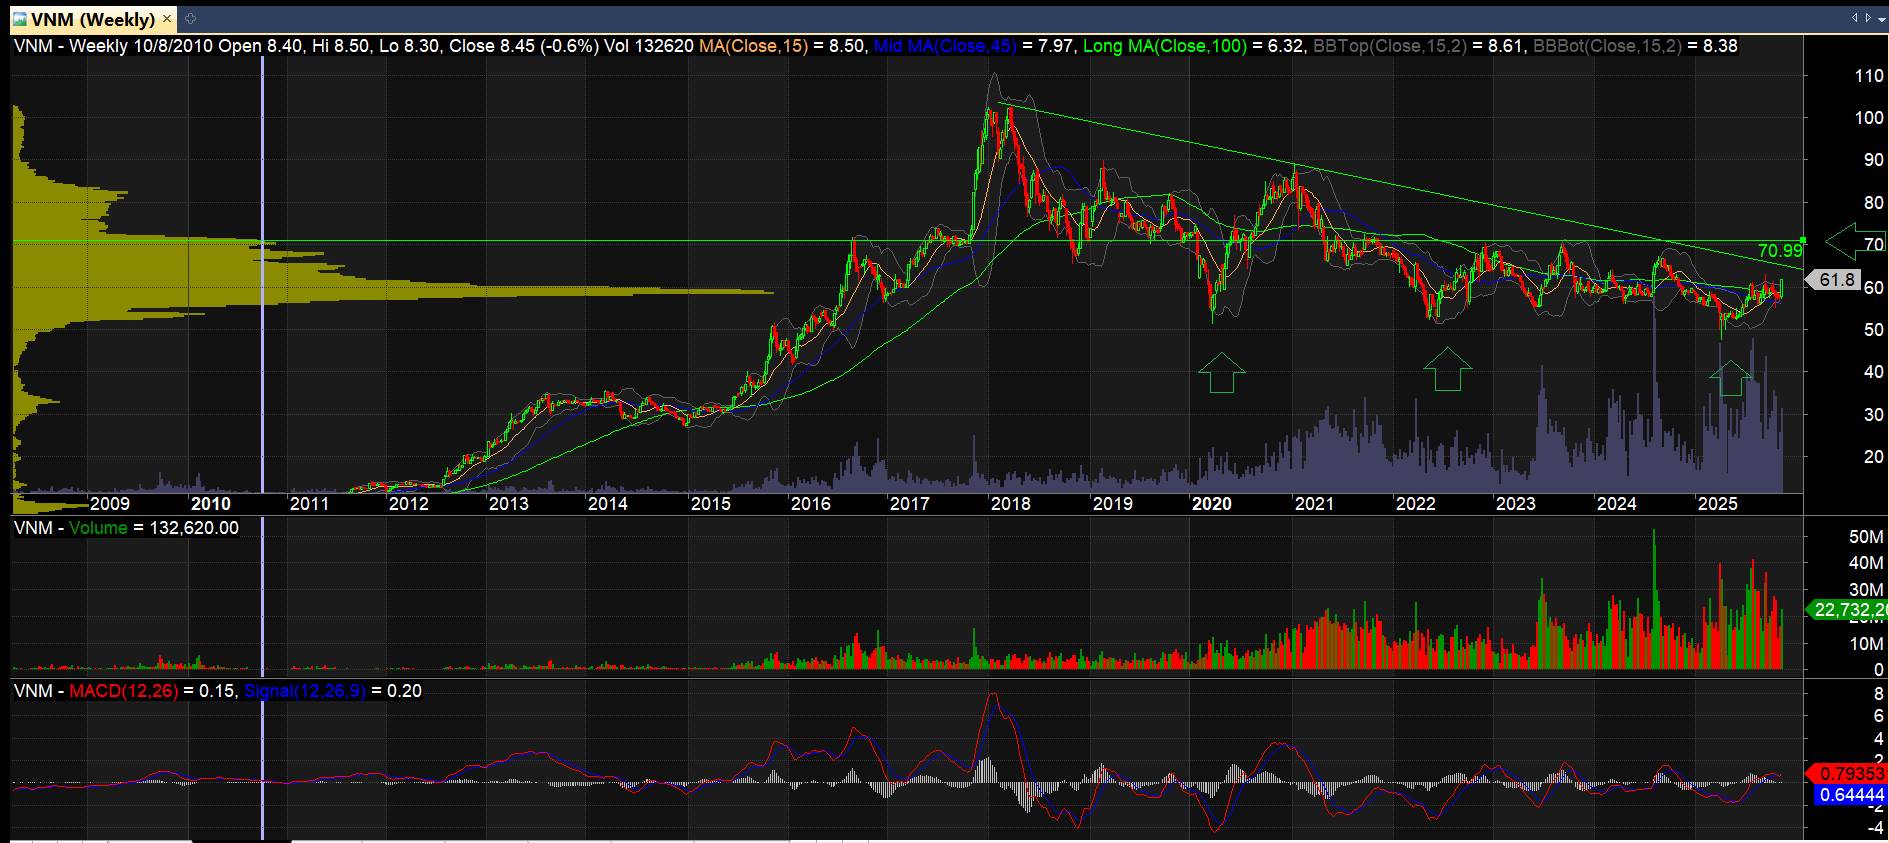This screenshot has width=1889, height=843.
Task: Click the green up arrow near 2022
Action: click(1447, 369)
